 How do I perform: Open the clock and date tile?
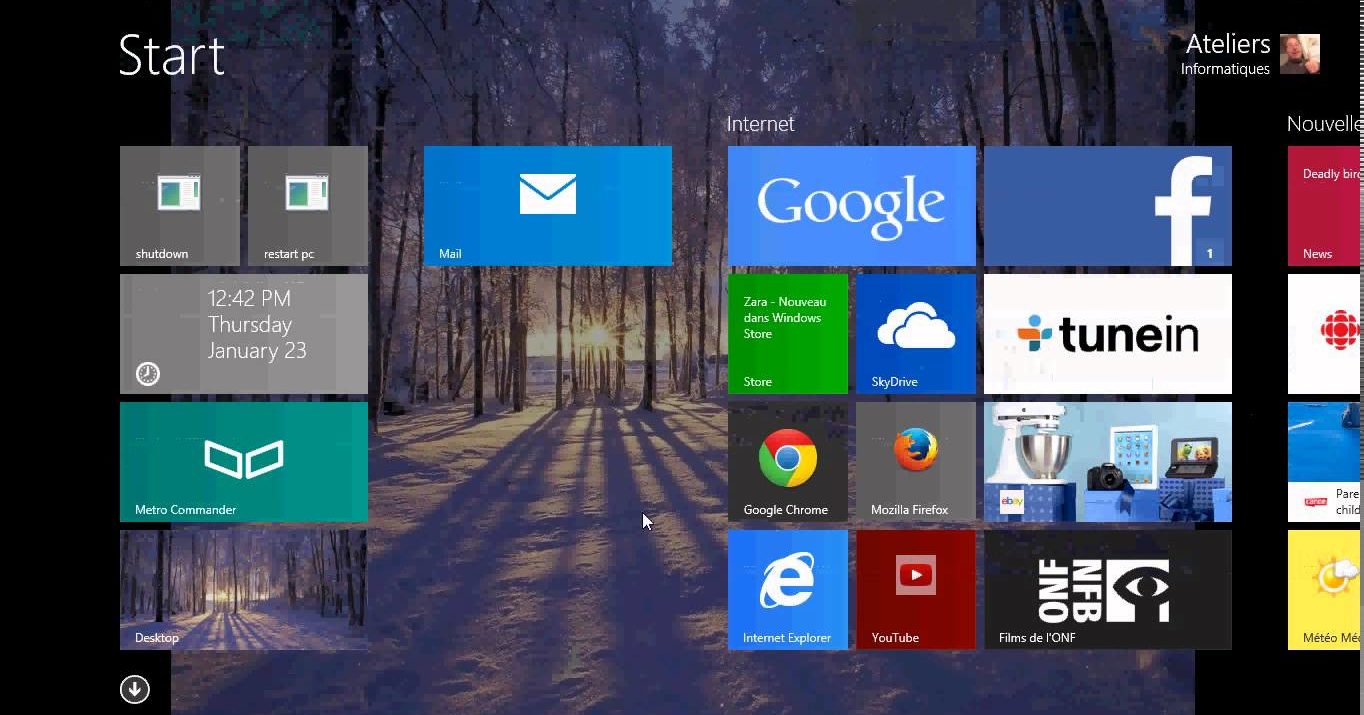tap(243, 333)
